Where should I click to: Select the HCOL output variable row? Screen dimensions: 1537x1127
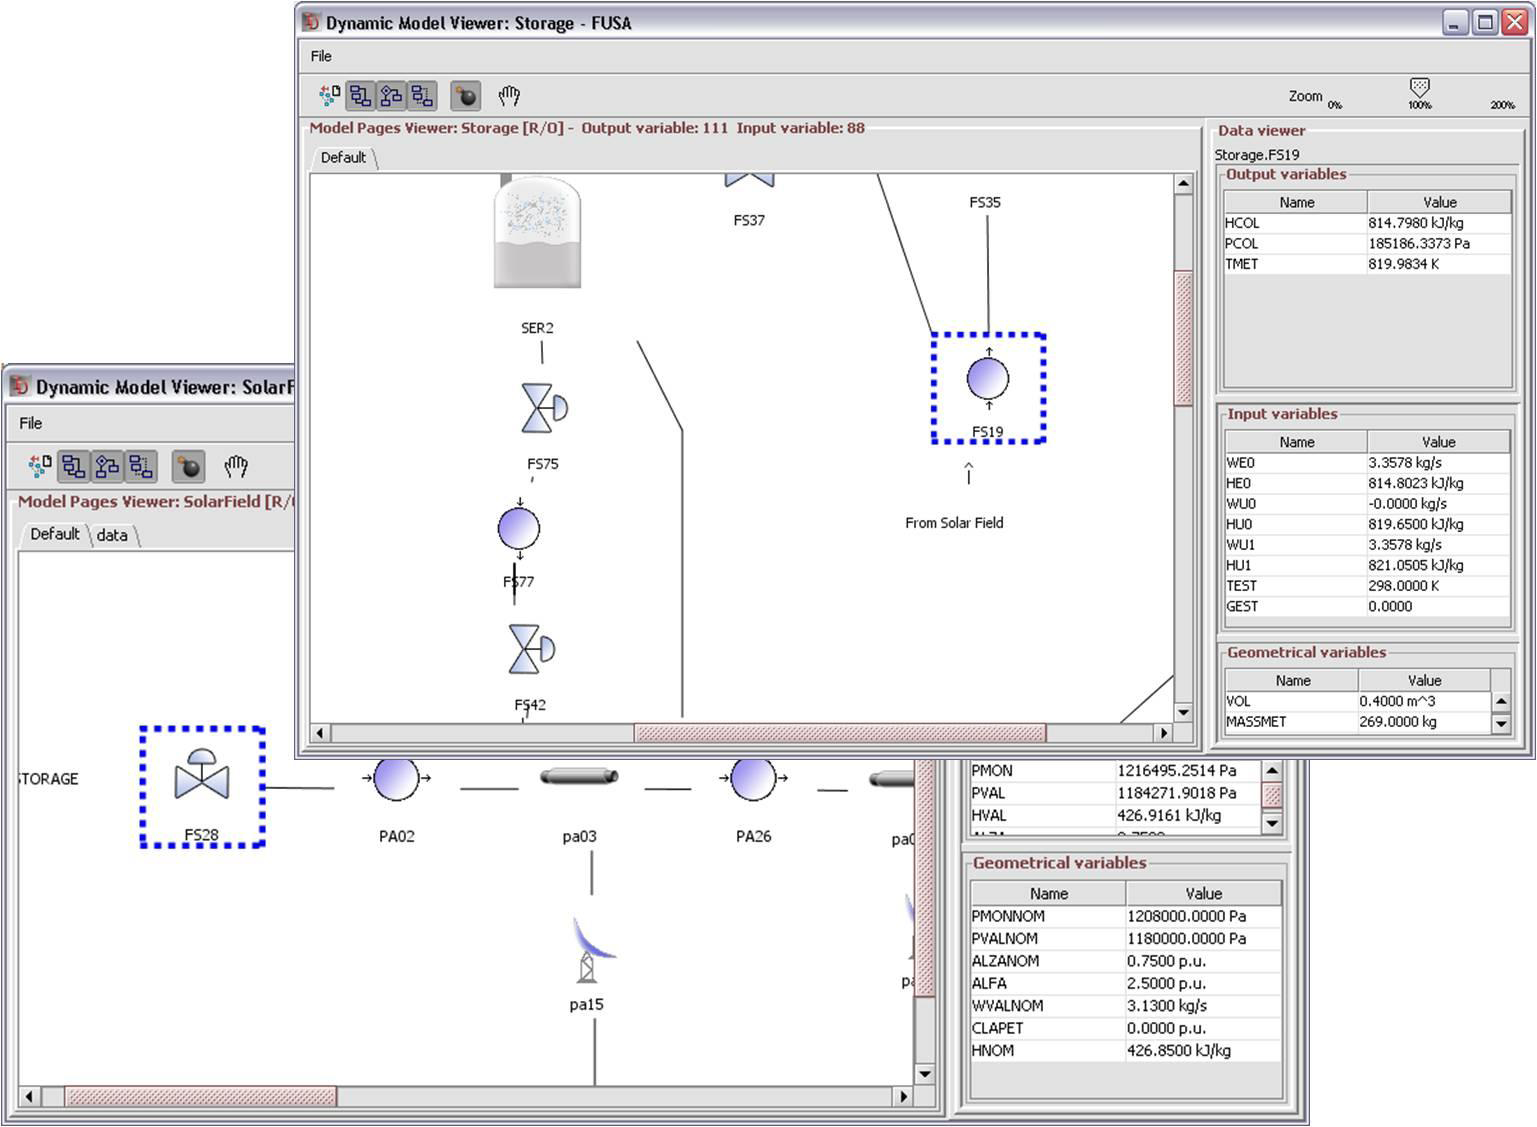[1367, 223]
